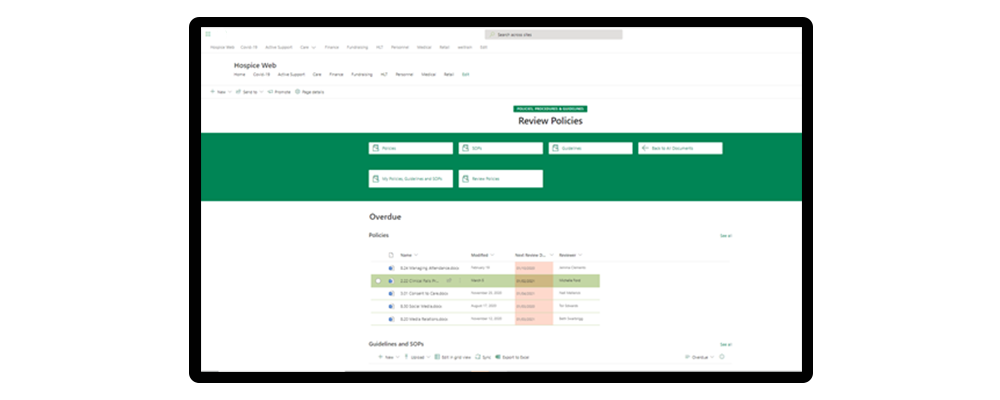Click the Policies, Procedures & Guidelines green badge
Viewport: 1000px width, 400px height.
(550, 109)
